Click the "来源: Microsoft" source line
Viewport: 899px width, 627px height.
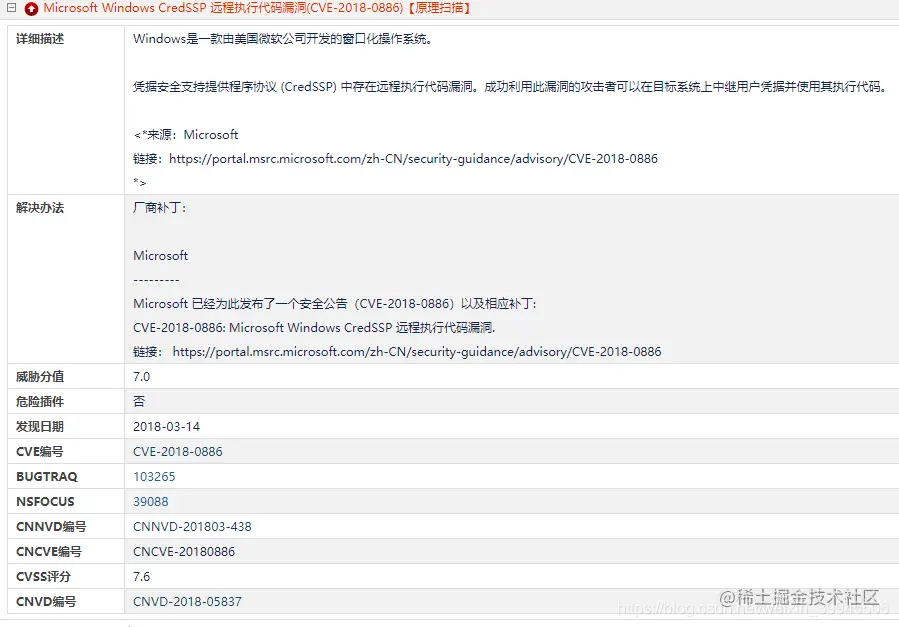coord(186,135)
